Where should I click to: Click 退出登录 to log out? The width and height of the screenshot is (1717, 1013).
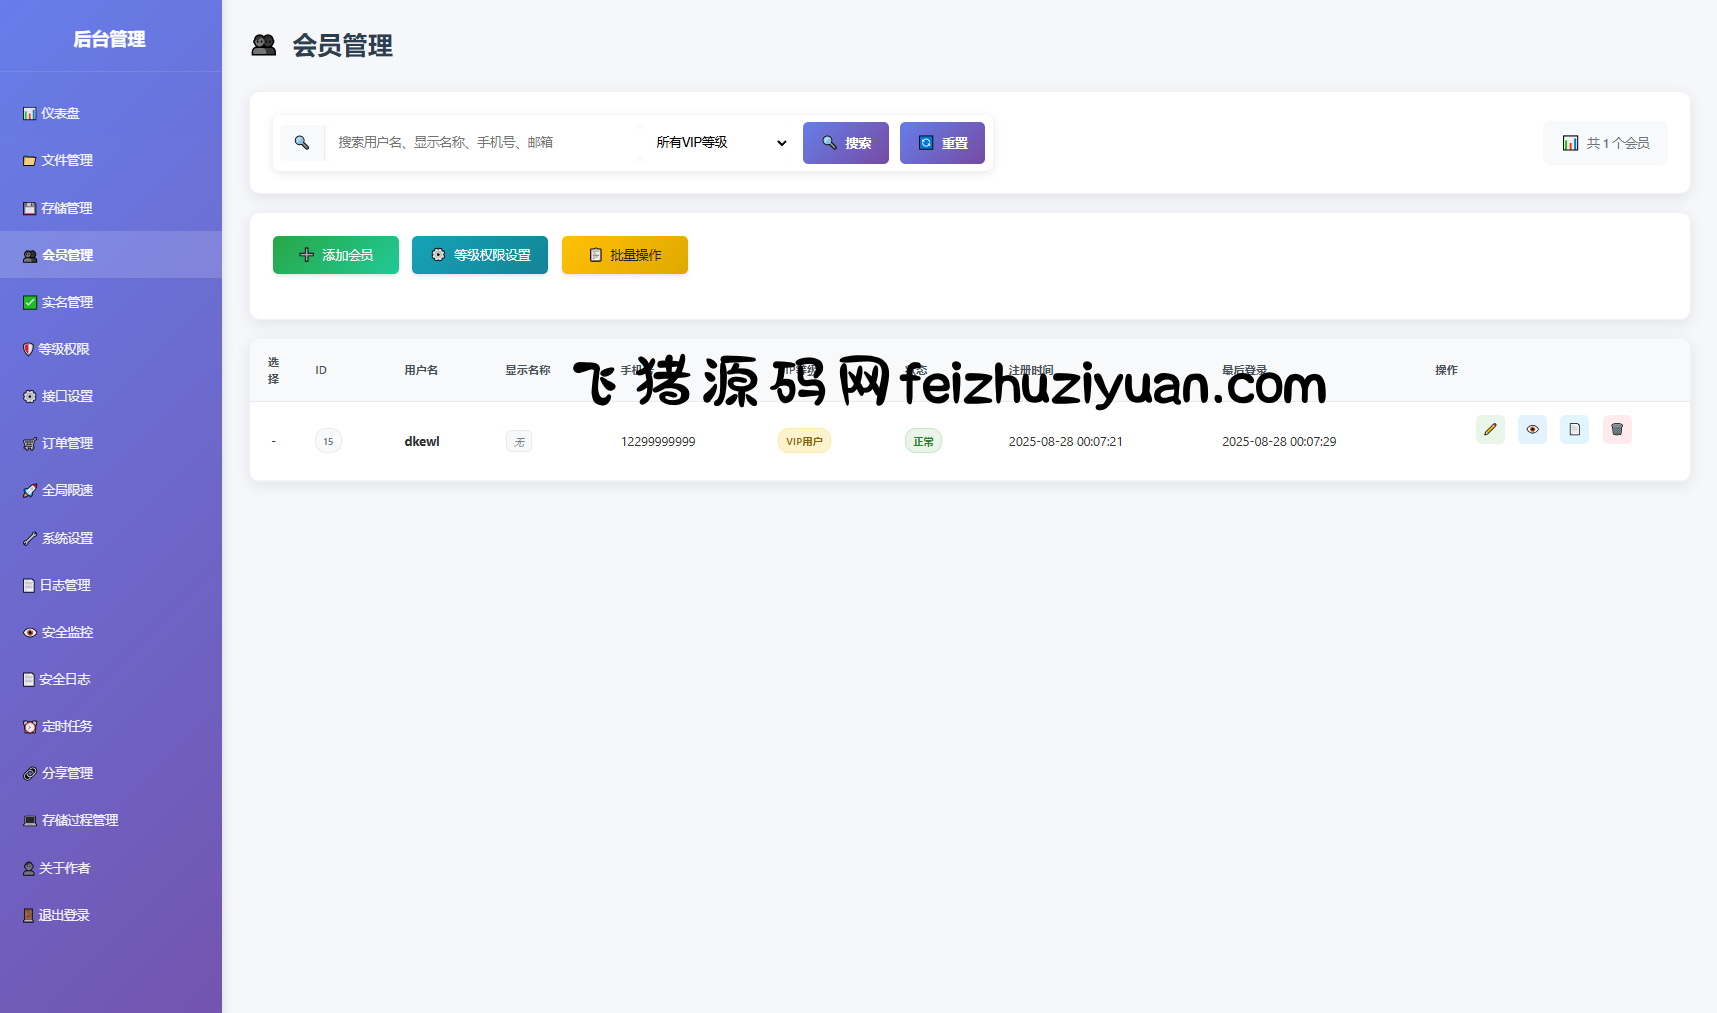point(64,915)
